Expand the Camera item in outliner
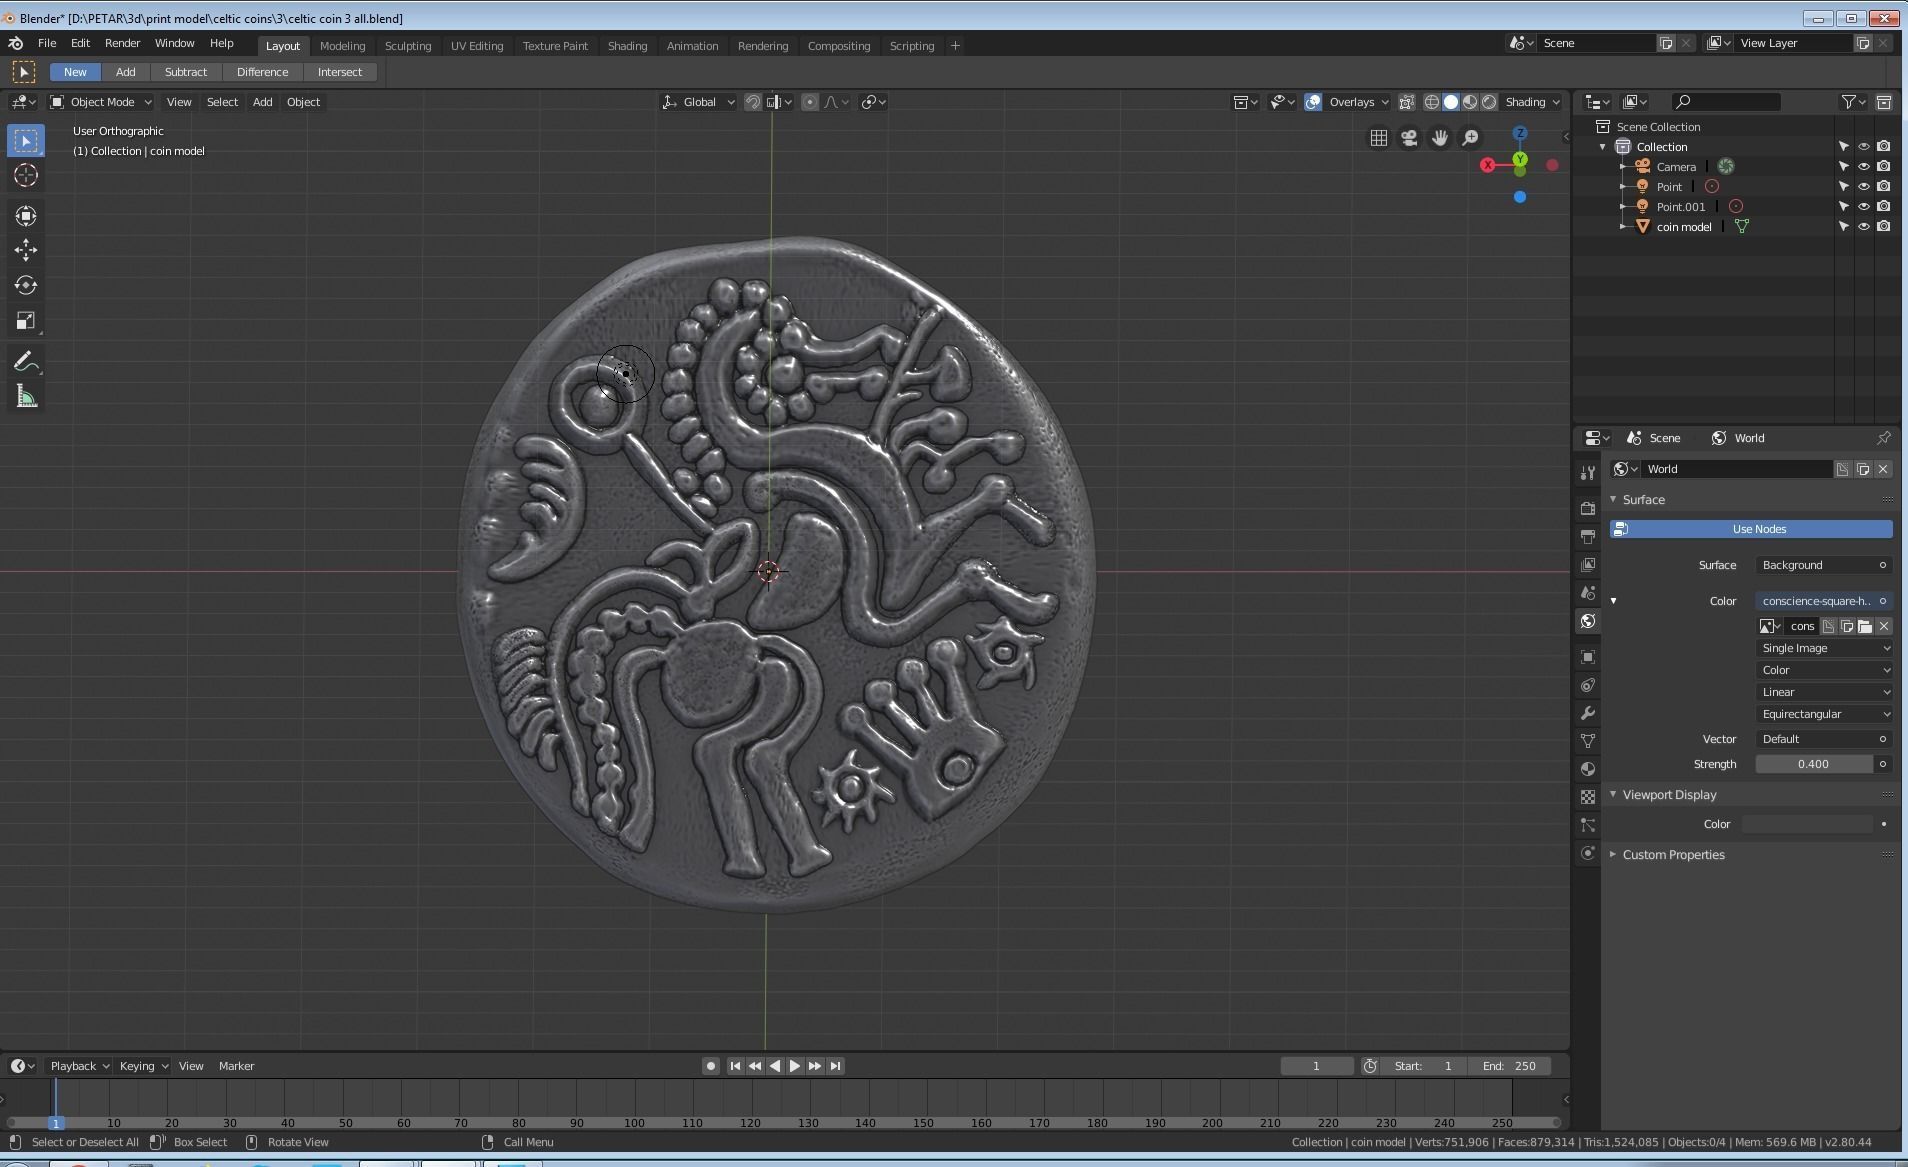Screen dimensions: 1908x1167 click(x=1623, y=167)
